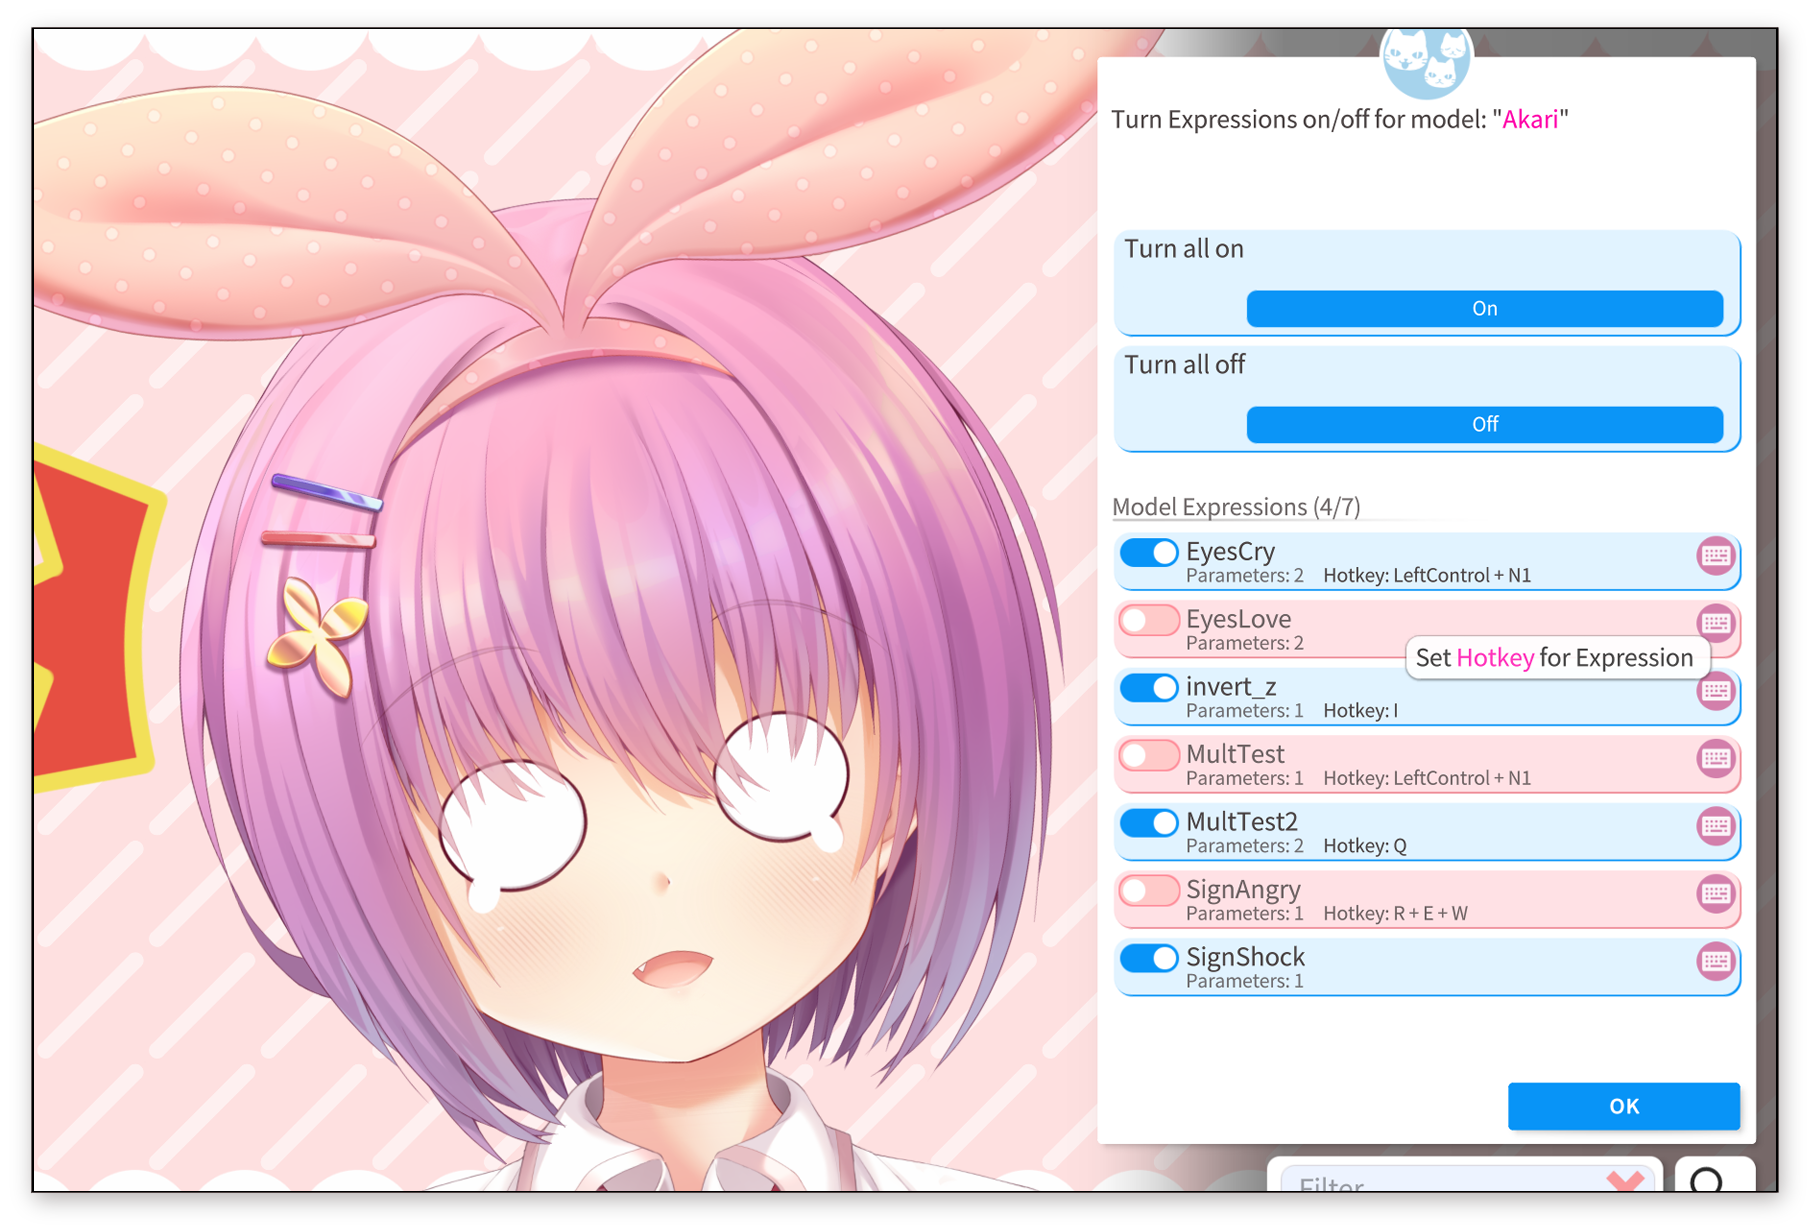
Task: Disable the EyesCry expression toggle
Action: [x=1148, y=552]
